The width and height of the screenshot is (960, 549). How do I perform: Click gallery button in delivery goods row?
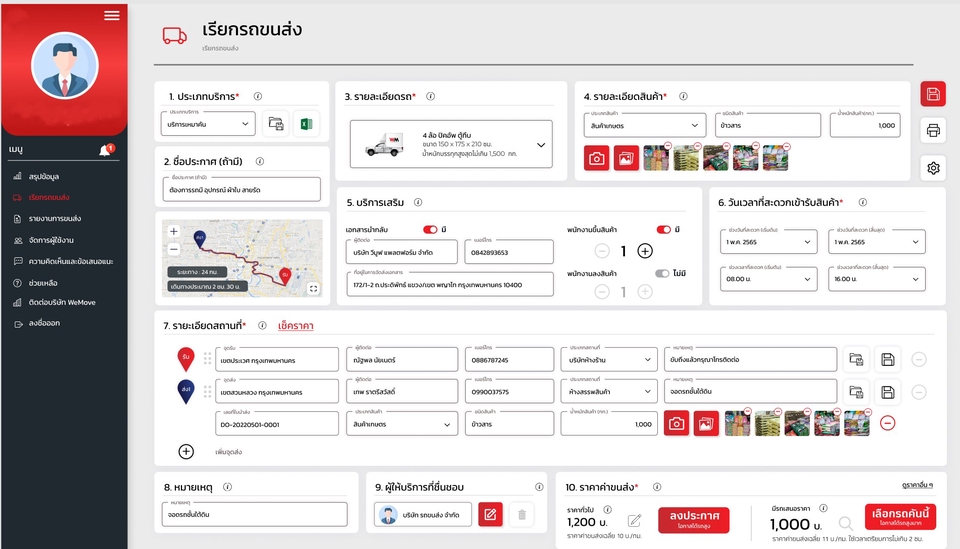pyautogui.click(x=706, y=424)
